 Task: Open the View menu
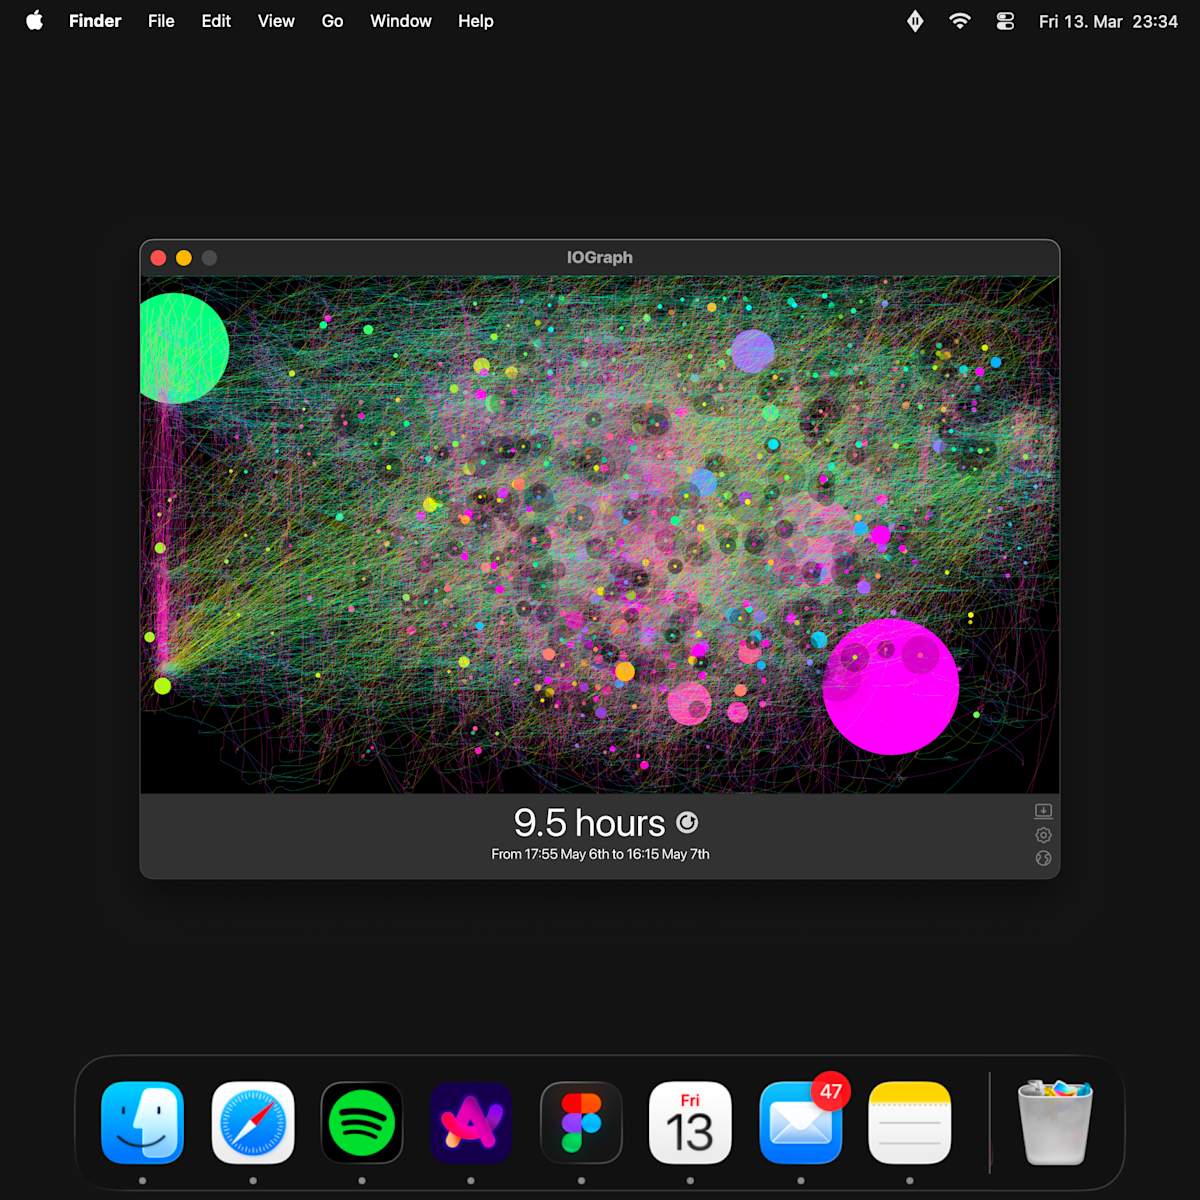tap(276, 21)
